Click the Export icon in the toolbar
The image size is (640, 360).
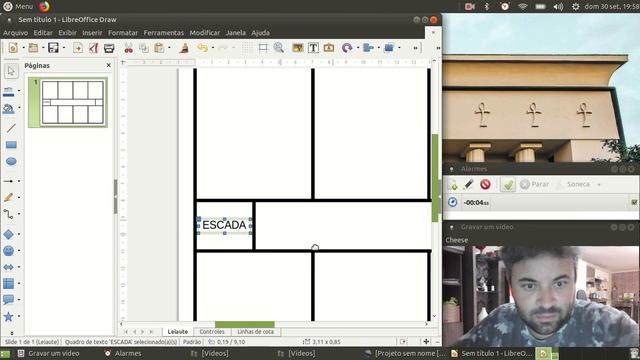coord(78,48)
